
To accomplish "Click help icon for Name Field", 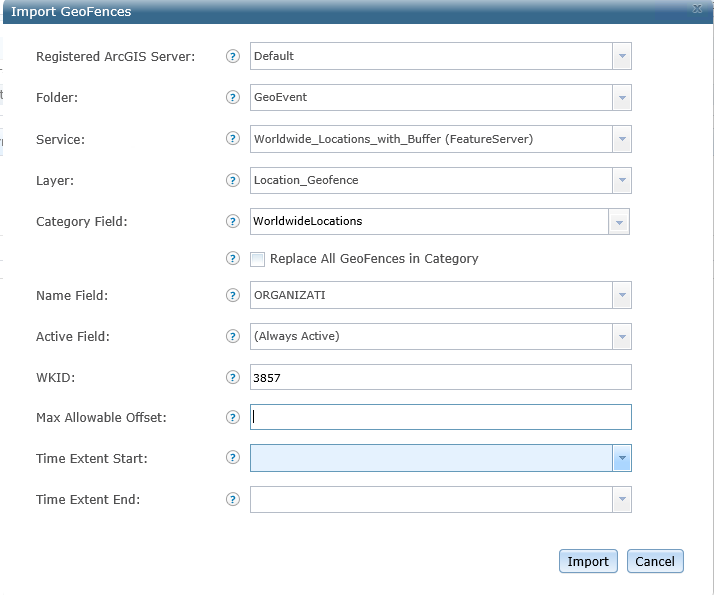I will coord(233,295).
